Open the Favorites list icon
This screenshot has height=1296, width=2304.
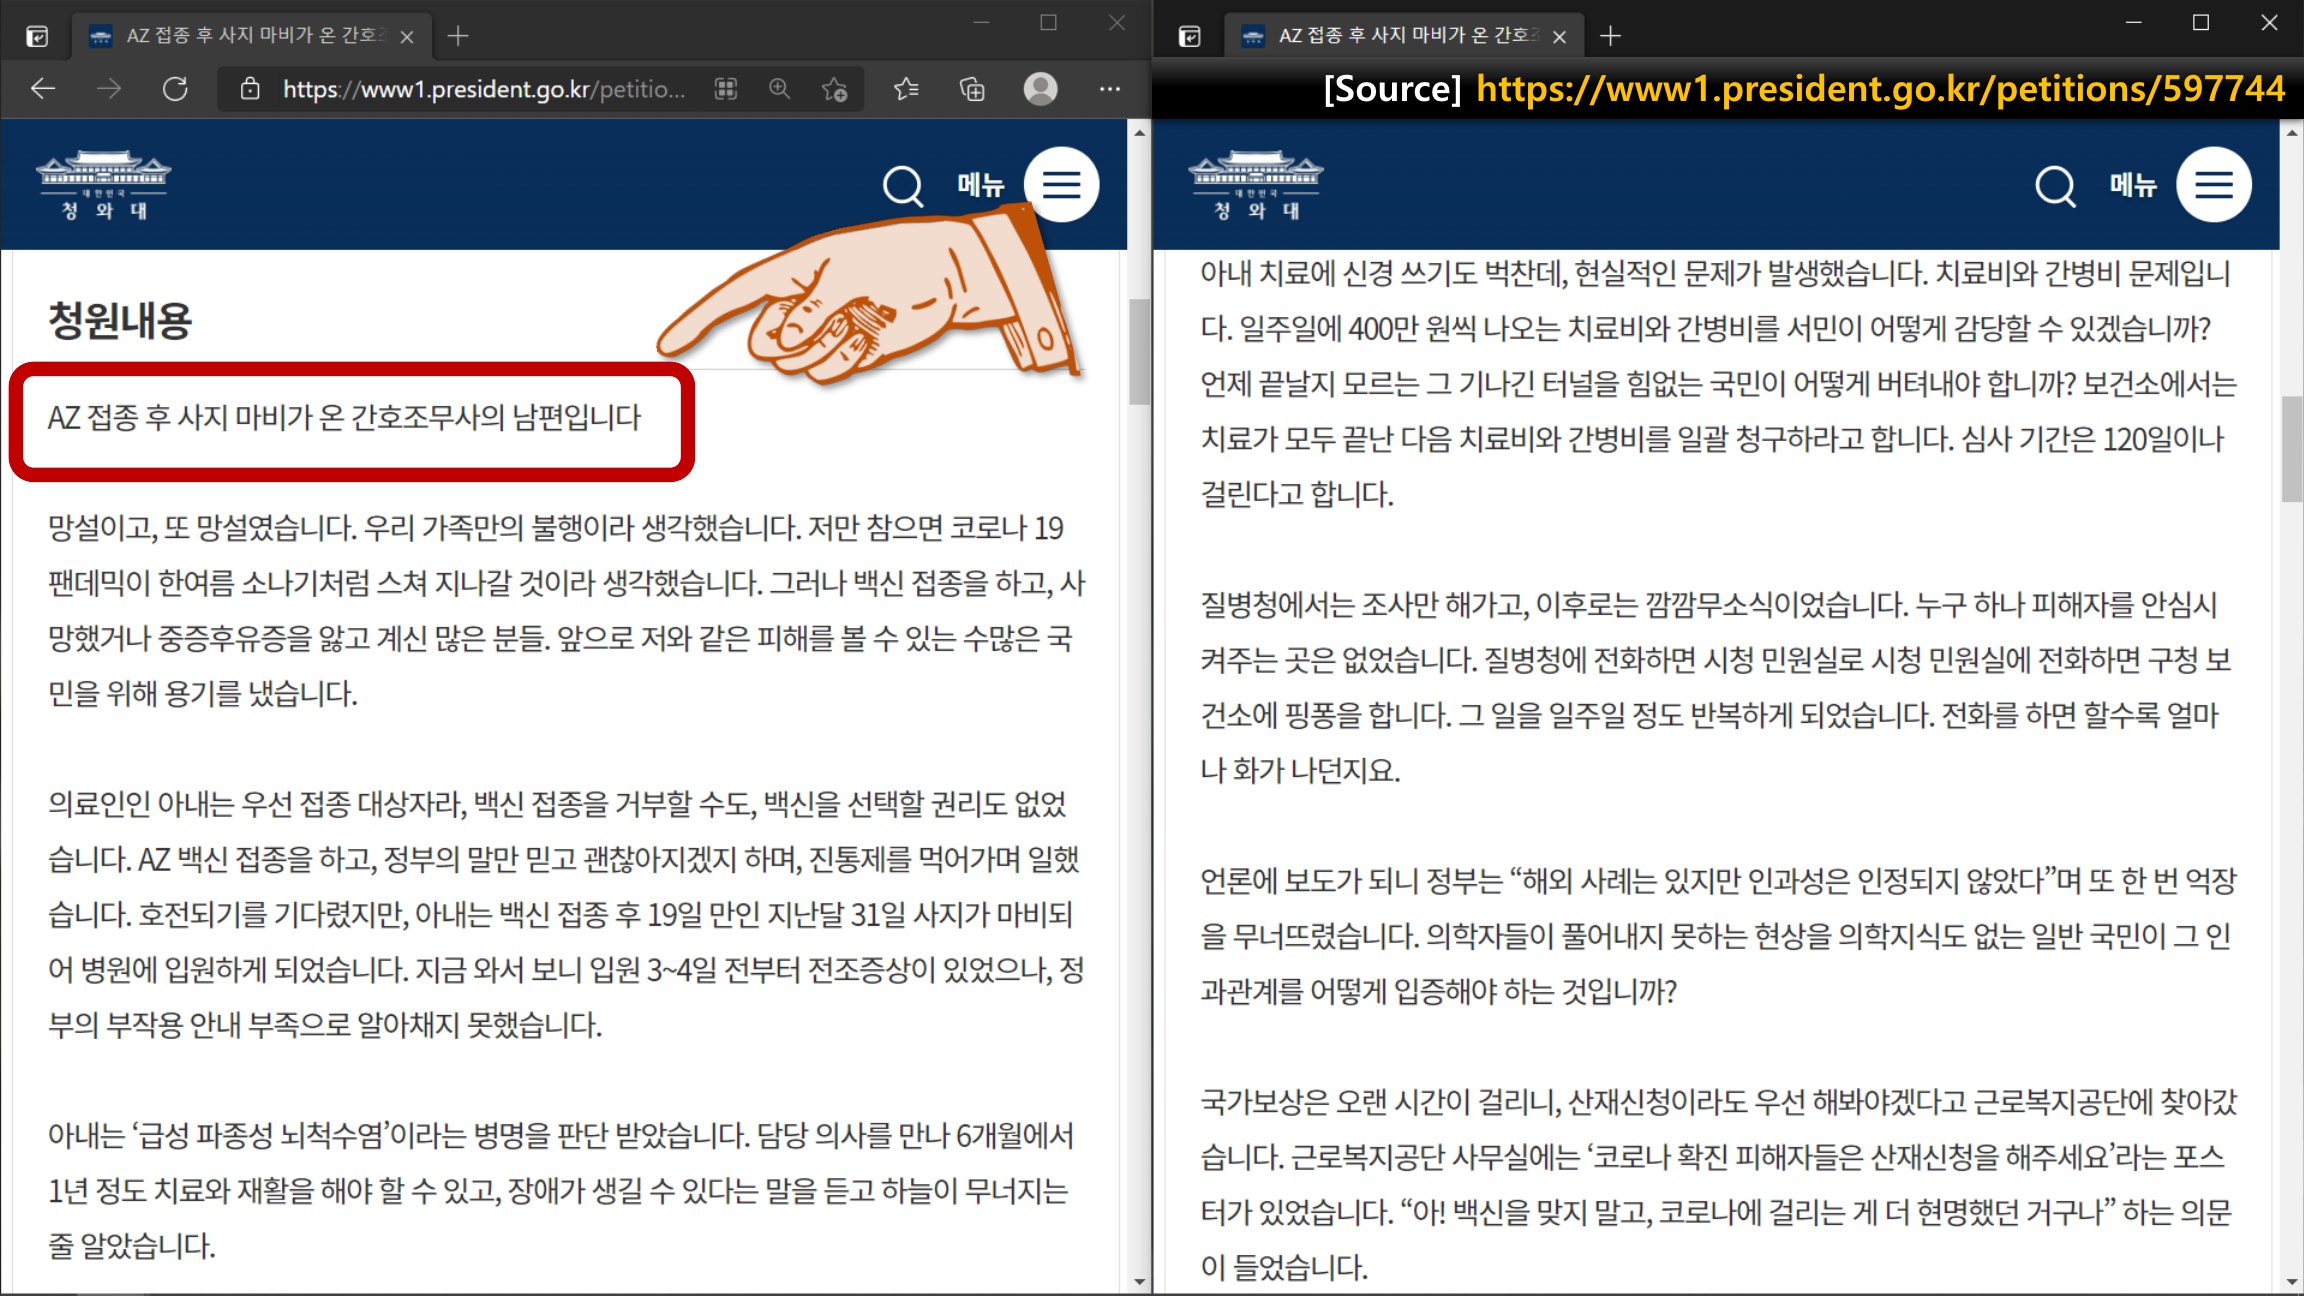(x=906, y=89)
